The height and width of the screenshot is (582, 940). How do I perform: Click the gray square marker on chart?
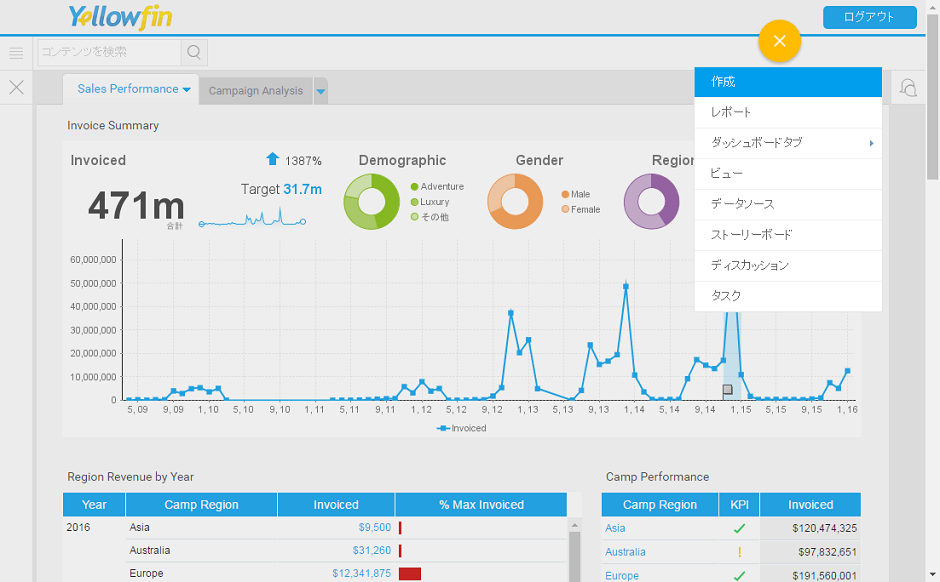(x=727, y=390)
